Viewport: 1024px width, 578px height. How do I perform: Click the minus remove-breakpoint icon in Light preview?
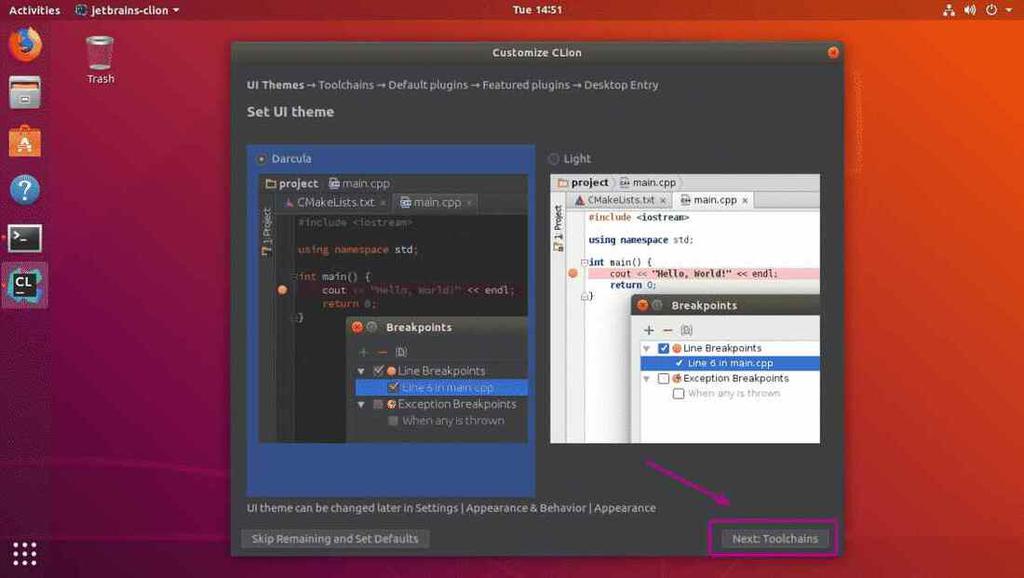(667, 330)
